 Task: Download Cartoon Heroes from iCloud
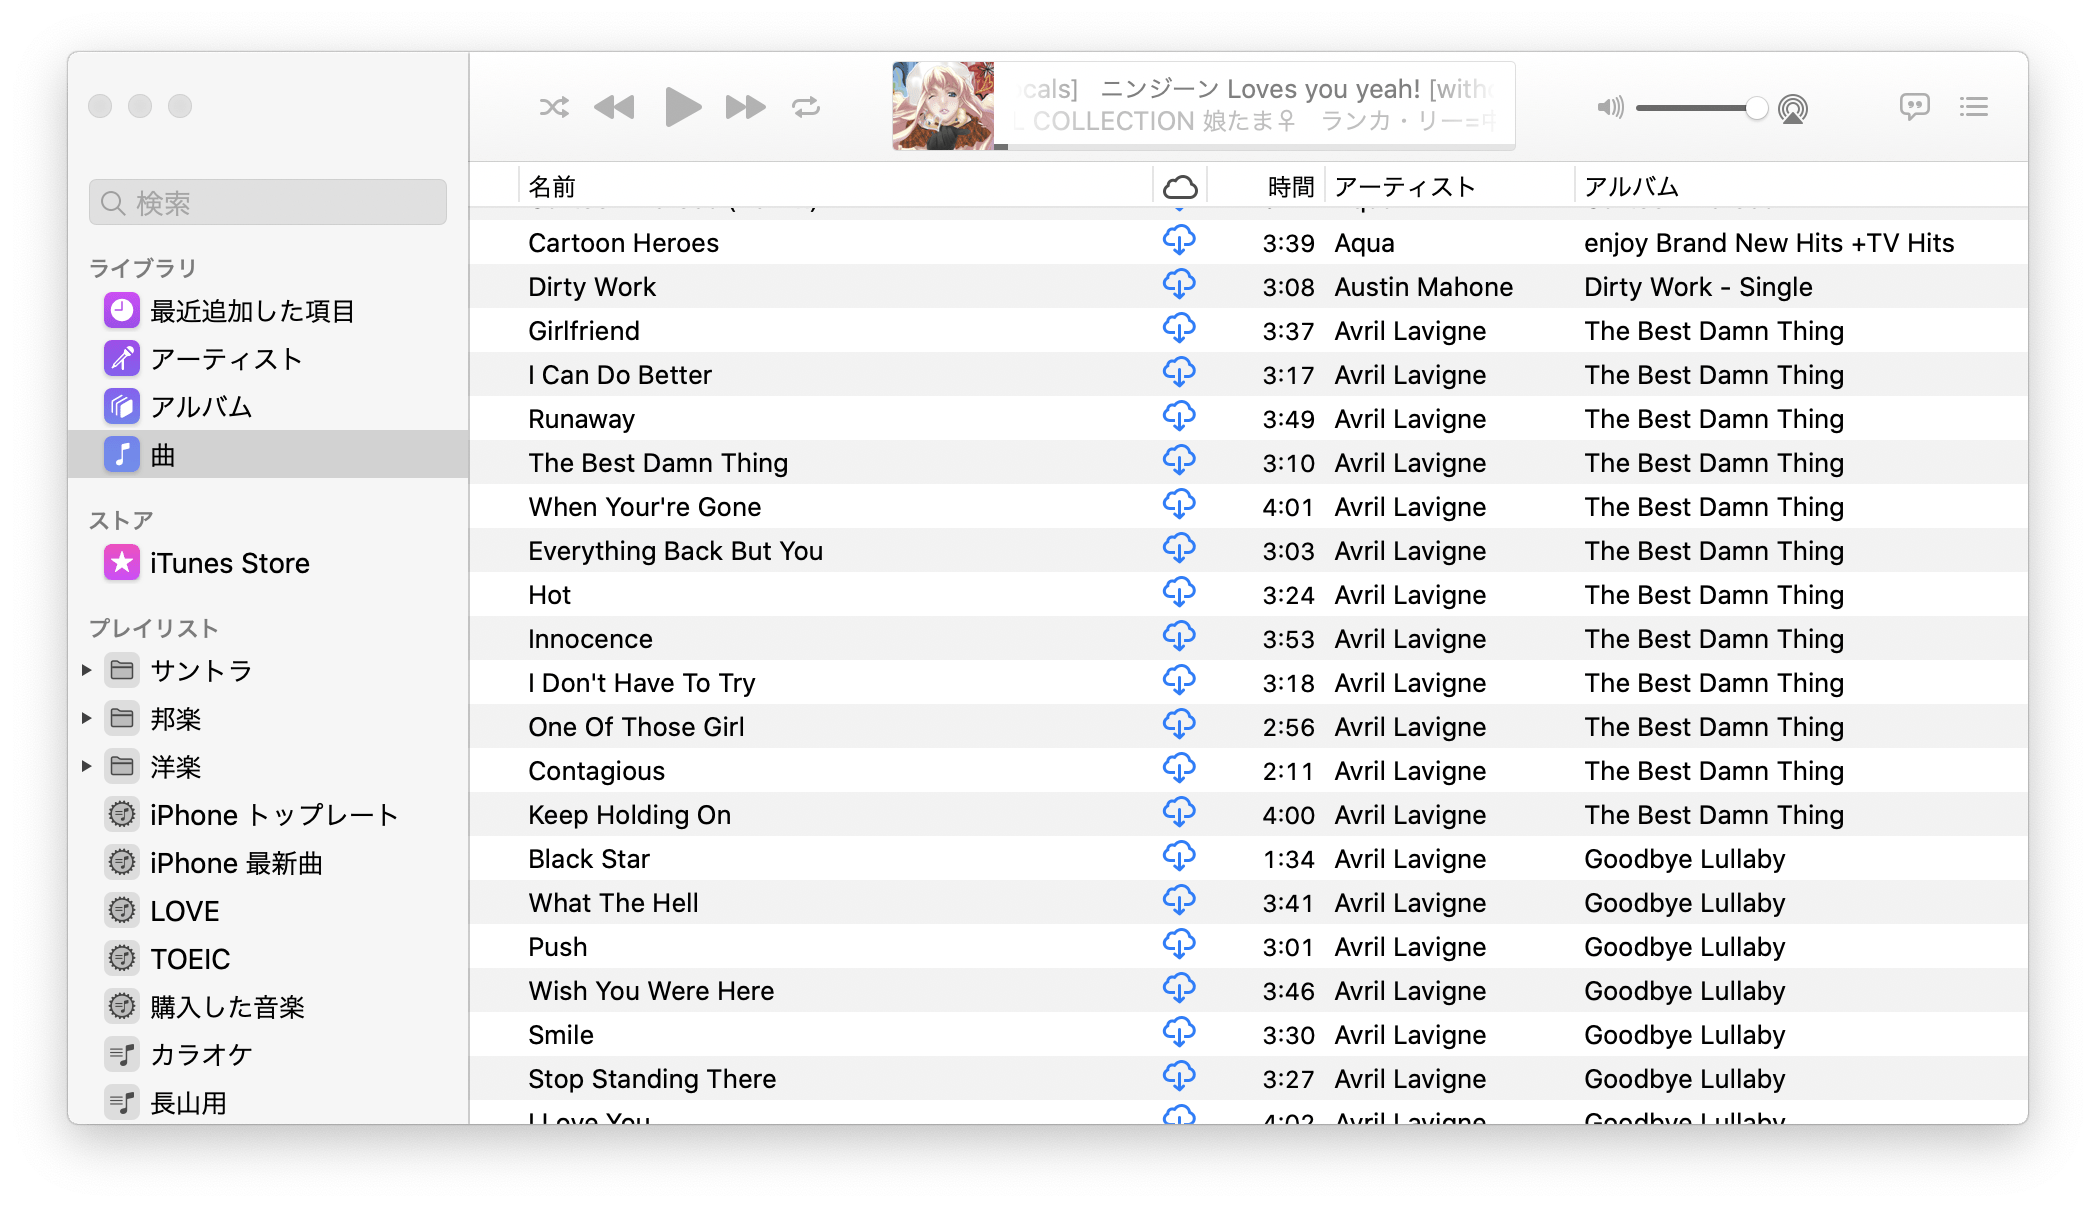(x=1179, y=241)
